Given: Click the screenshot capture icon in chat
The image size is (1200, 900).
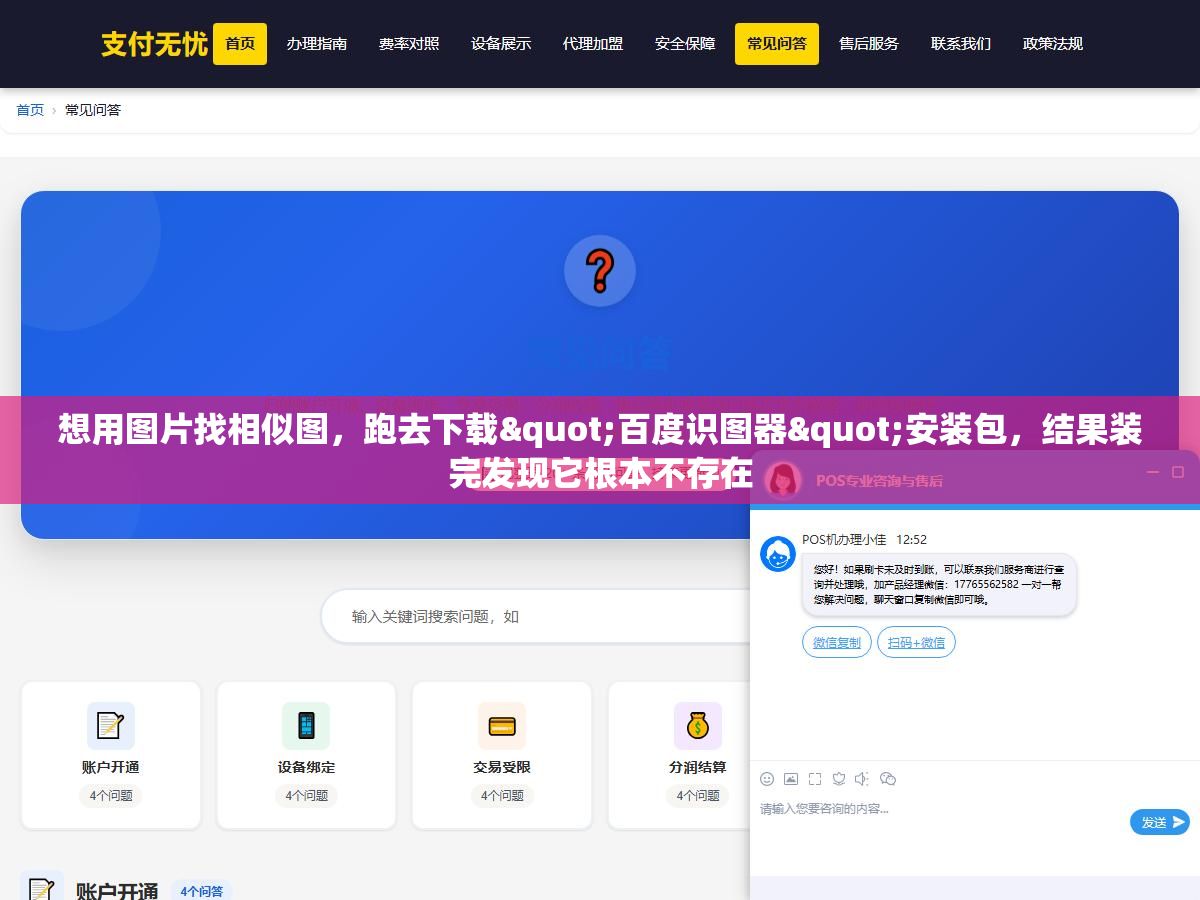Looking at the screenshot, I should pyautogui.click(x=815, y=779).
